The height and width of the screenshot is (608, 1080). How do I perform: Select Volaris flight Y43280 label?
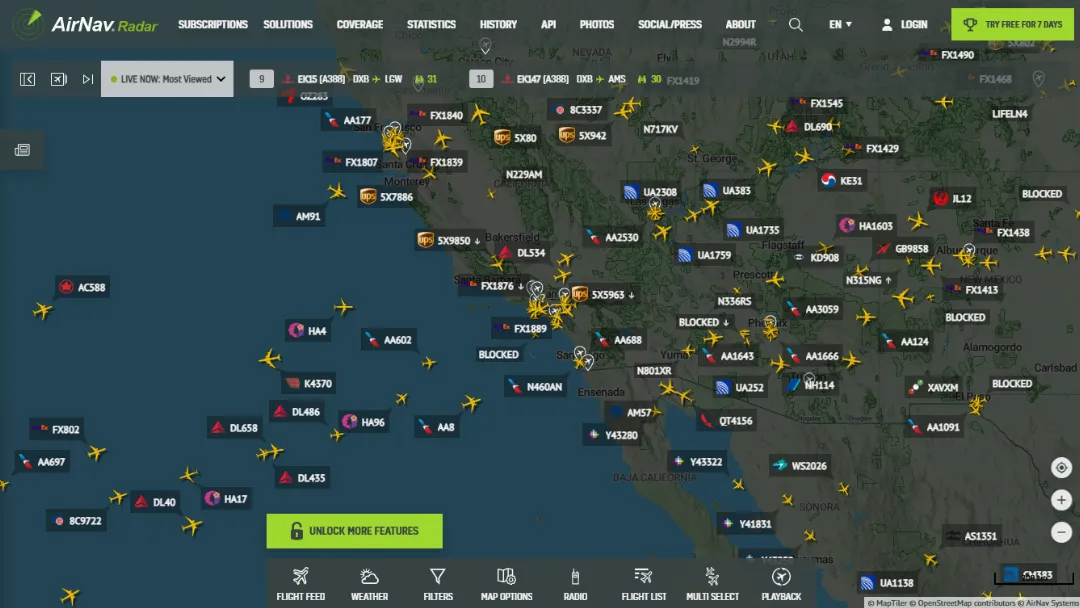[612, 434]
